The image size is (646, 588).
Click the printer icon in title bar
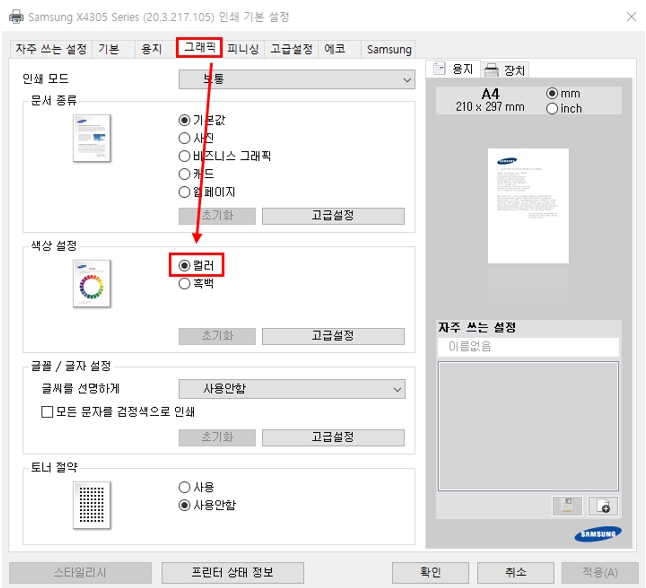pos(16,17)
